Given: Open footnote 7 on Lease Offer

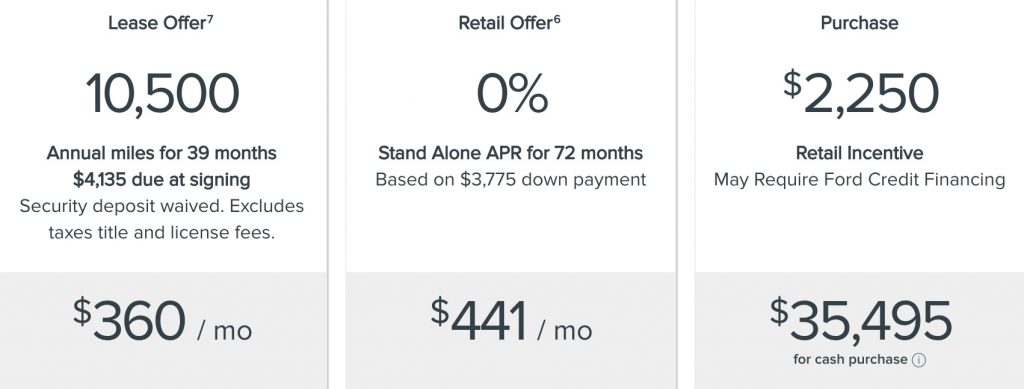Looking at the screenshot, I should click(210, 18).
